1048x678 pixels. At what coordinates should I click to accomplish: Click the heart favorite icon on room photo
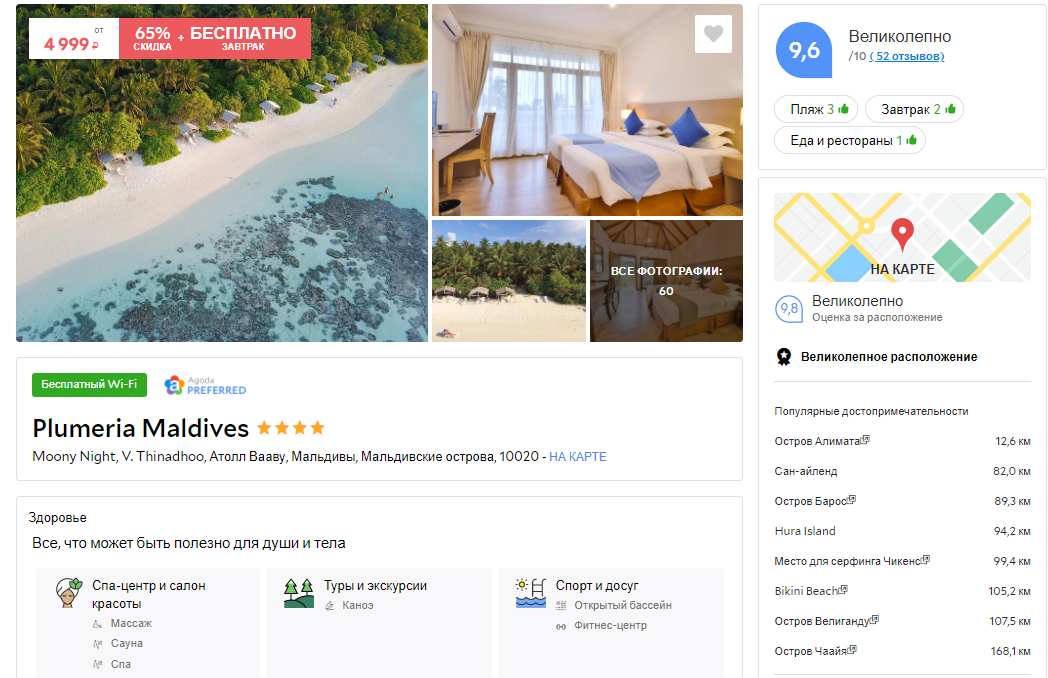point(713,33)
